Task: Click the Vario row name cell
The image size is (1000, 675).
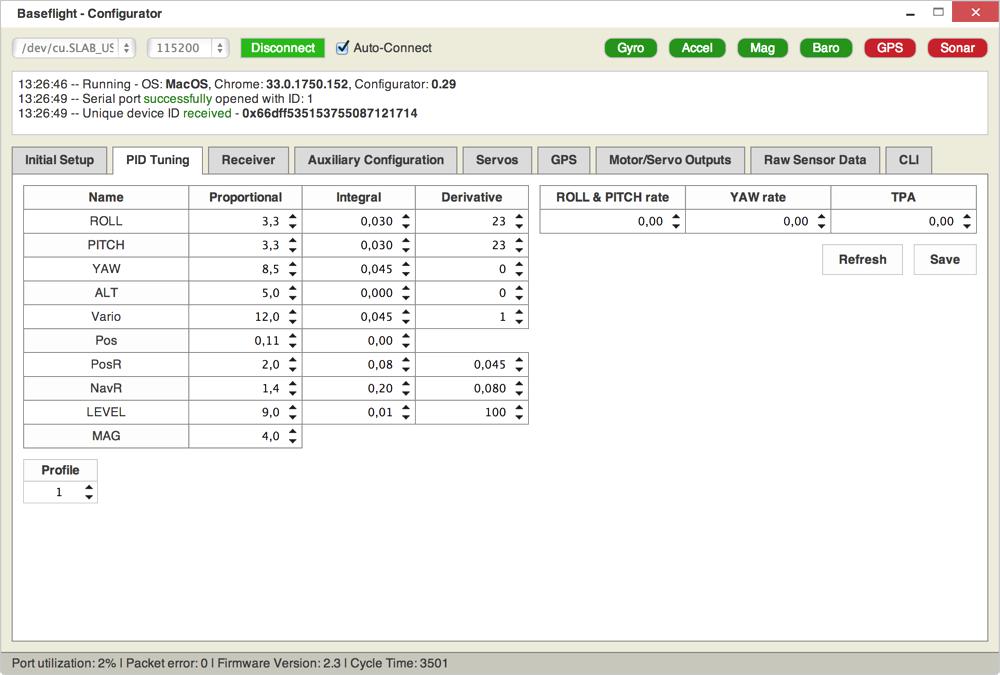Action: pyautogui.click(x=106, y=316)
